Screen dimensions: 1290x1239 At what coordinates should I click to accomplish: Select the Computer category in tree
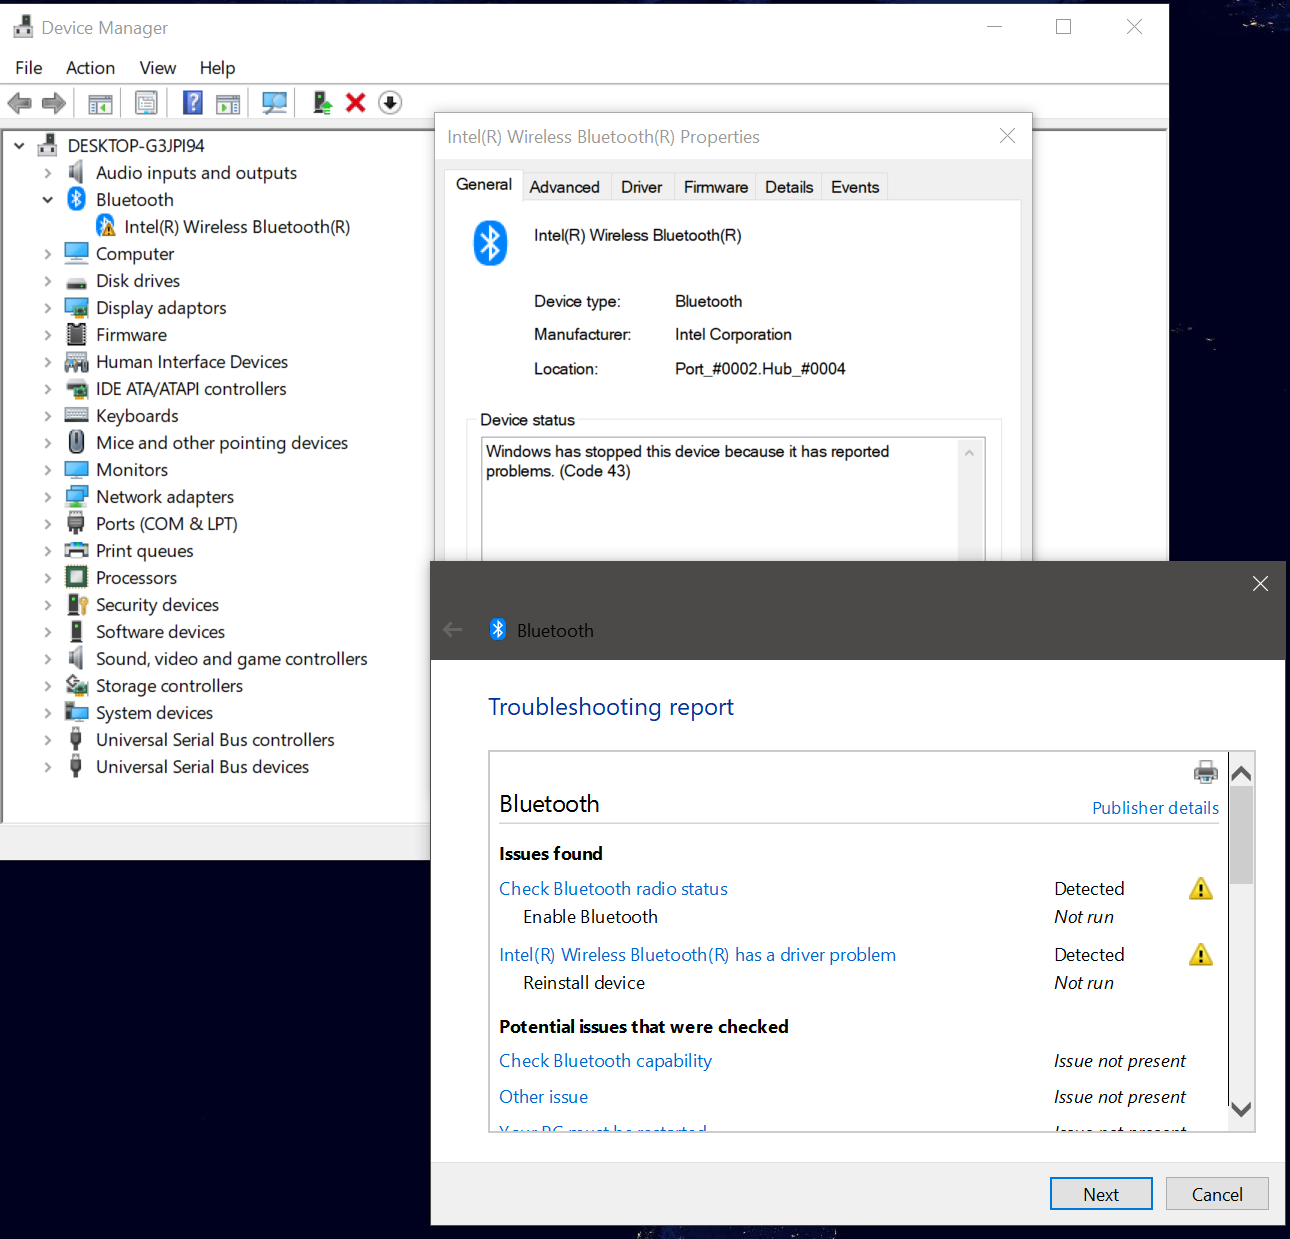(135, 253)
